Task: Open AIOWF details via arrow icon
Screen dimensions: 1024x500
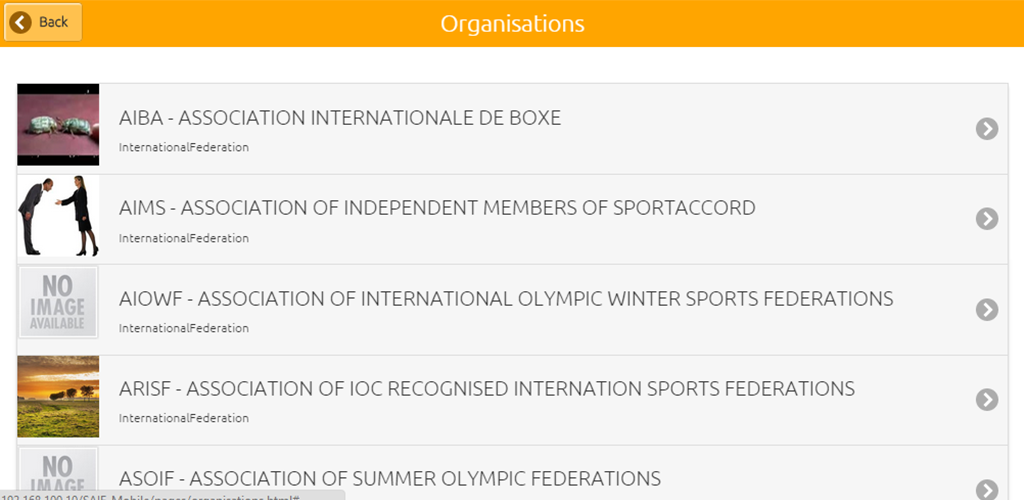Action: click(x=987, y=309)
